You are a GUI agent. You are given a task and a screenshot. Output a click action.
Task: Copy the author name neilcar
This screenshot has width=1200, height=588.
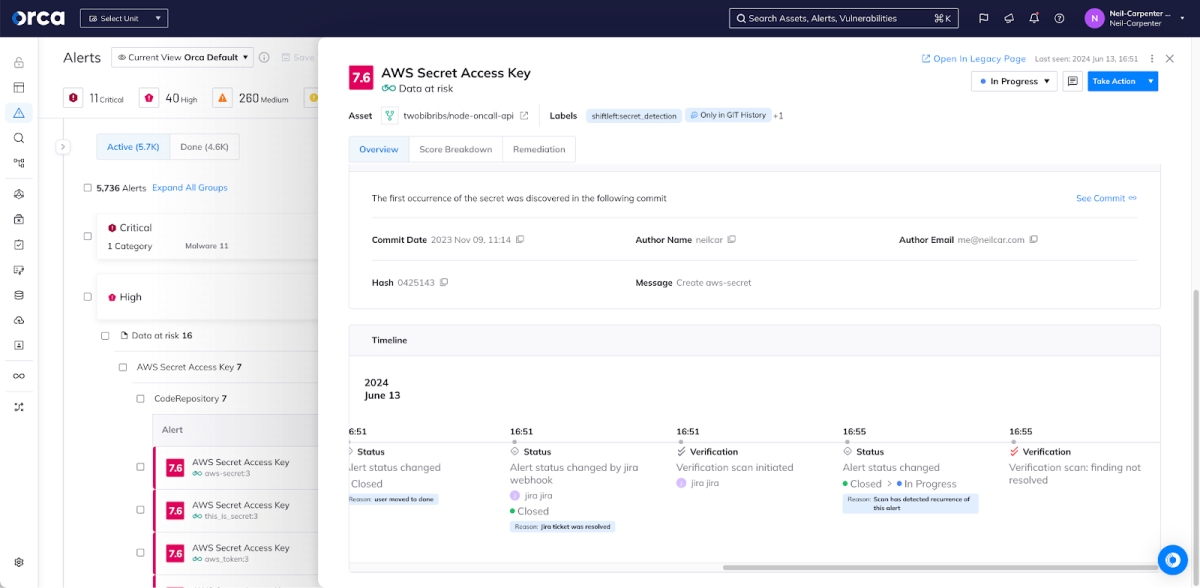pos(732,240)
